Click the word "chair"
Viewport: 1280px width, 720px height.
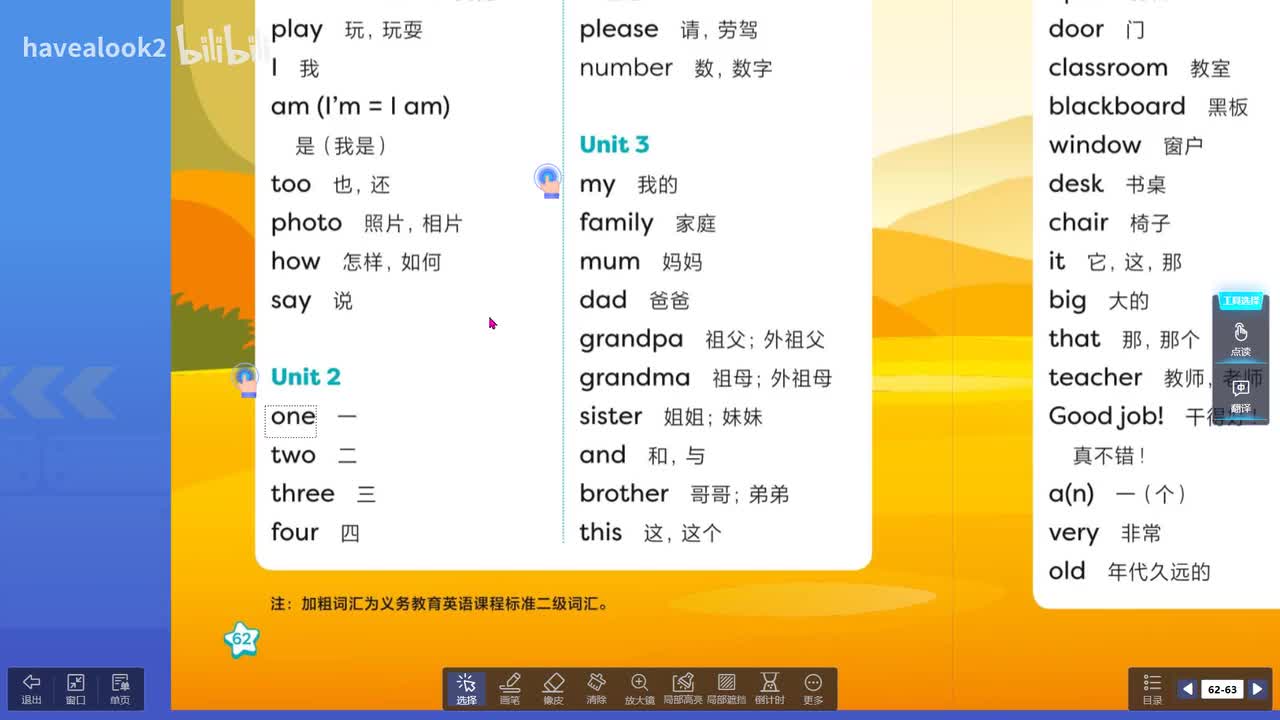[1078, 222]
